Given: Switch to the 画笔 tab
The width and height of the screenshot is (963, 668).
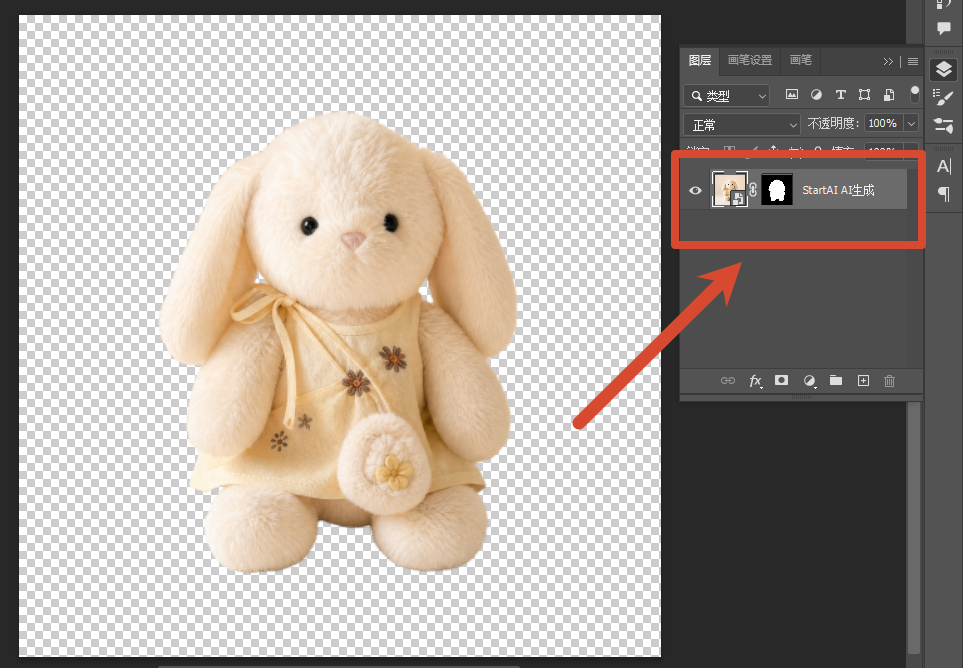Looking at the screenshot, I should 800,60.
